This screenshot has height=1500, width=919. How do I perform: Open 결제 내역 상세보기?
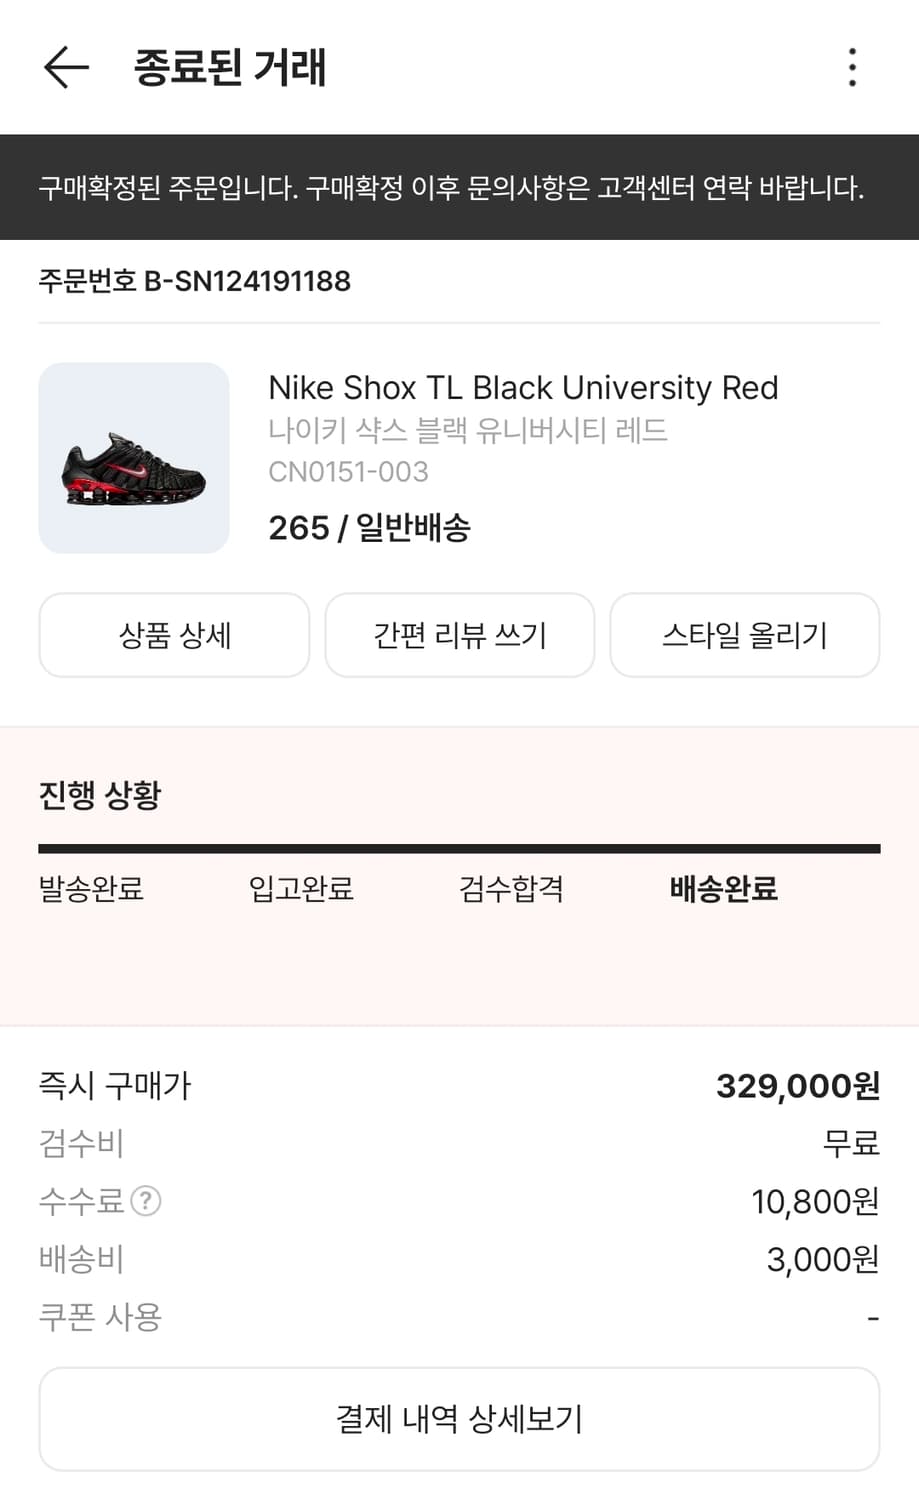(x=459, y=1418)
